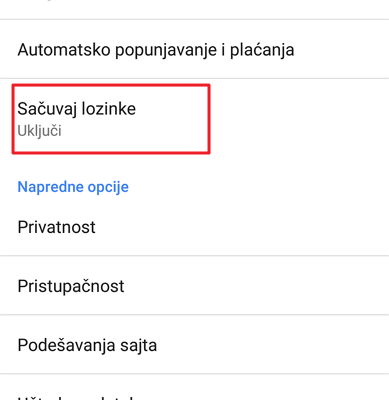Image resolution: width=389 pixels, height=400 pixels.
Task: Click the Automatsko text label
Action: click(64, 50)
